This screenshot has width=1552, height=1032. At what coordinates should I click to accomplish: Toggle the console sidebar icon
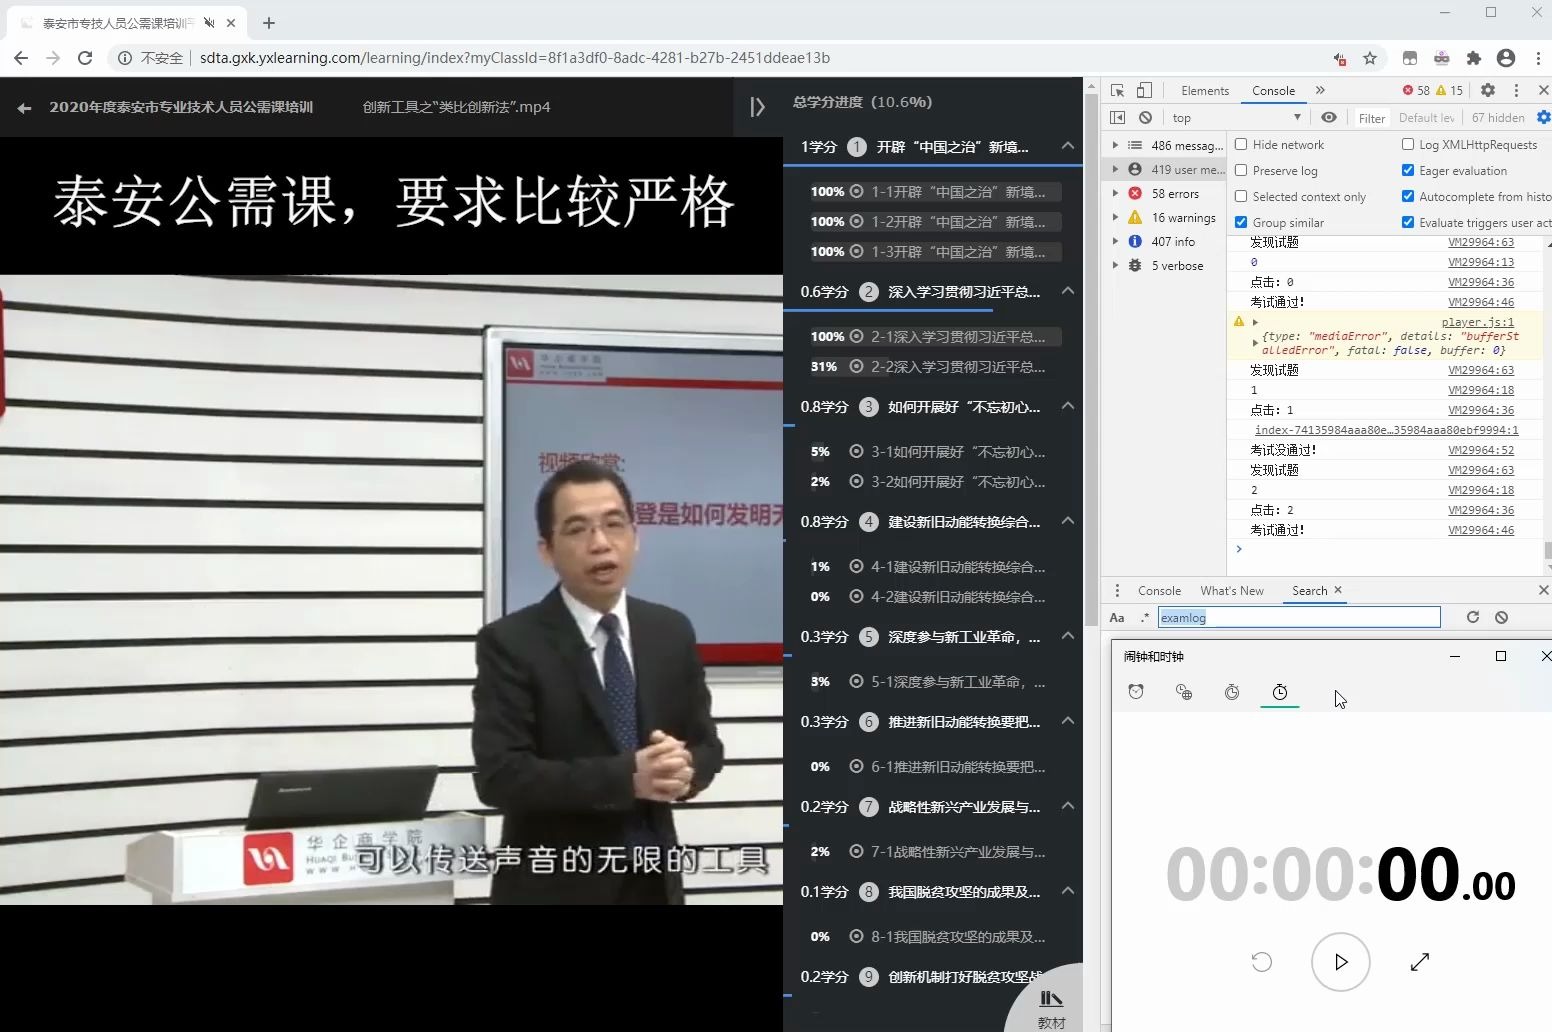(x=1118, y=117)
